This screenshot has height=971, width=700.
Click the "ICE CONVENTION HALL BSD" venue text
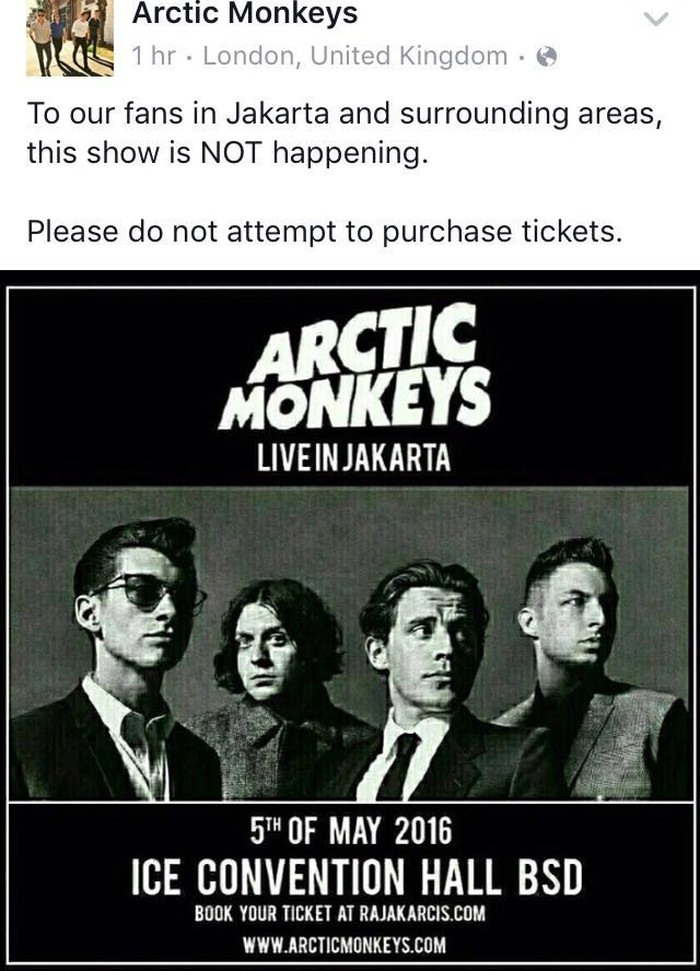click(357, 876)
